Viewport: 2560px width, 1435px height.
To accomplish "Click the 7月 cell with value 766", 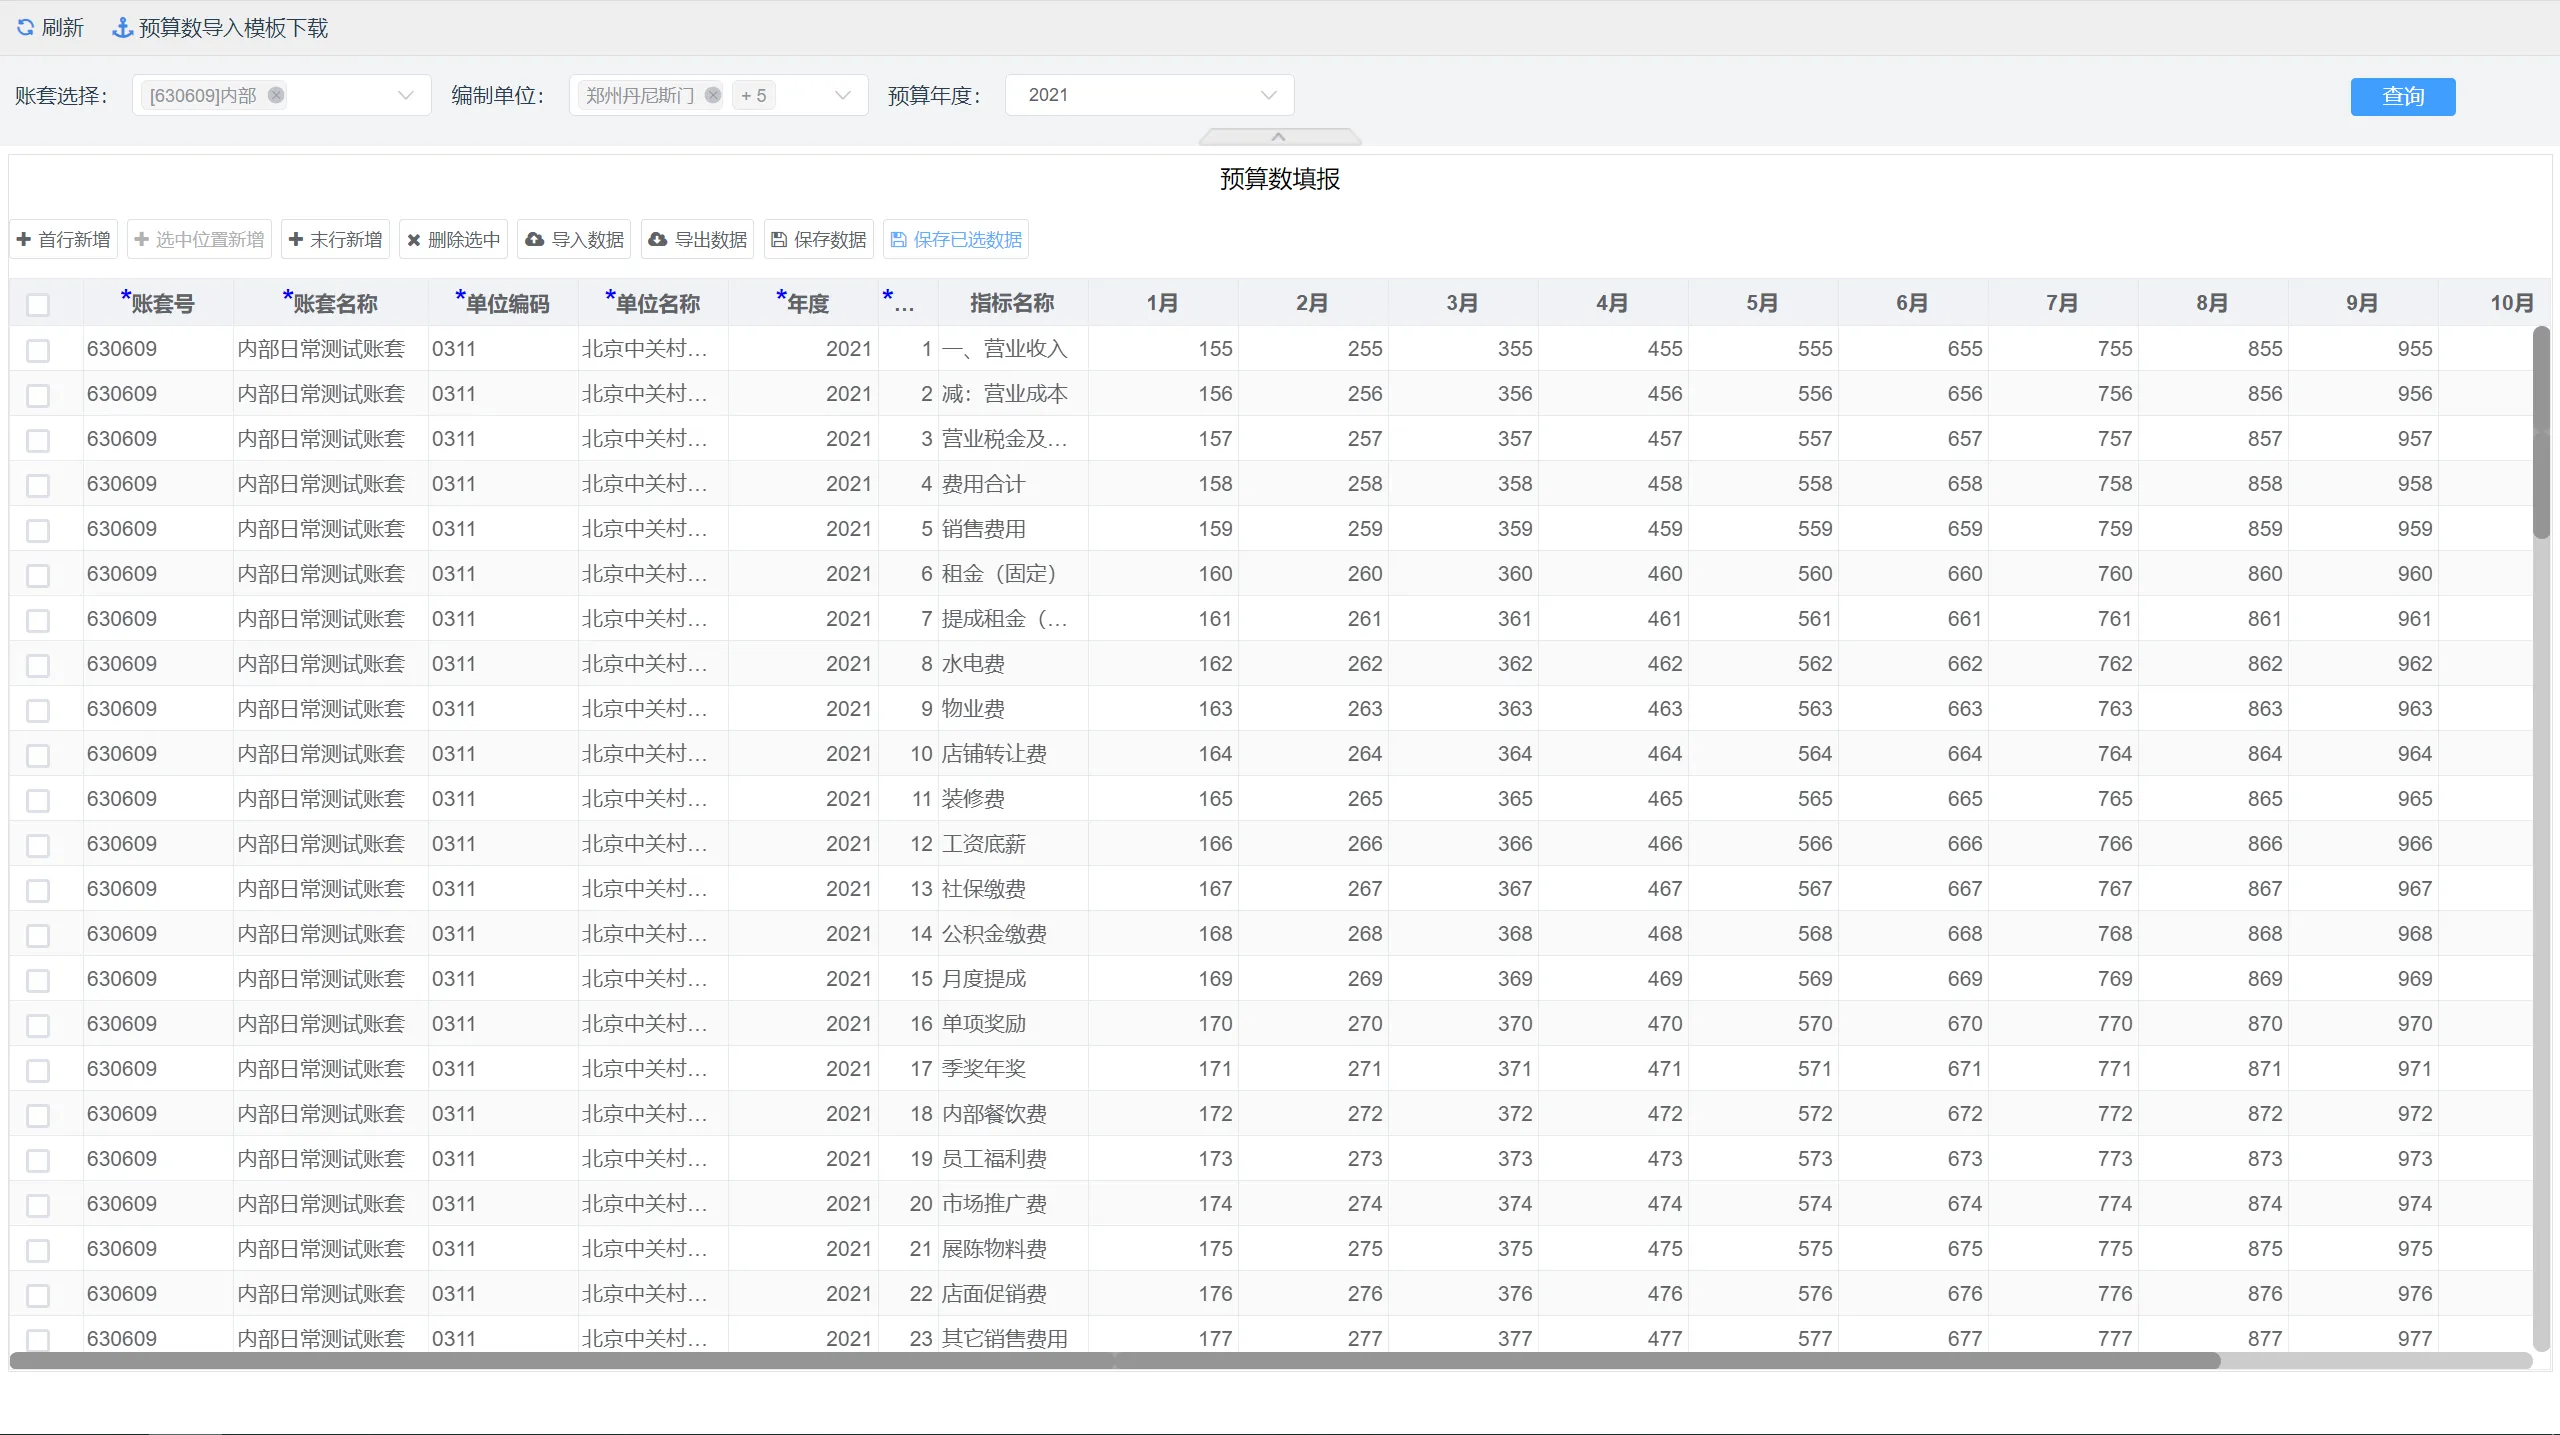I will point(2063,844).
